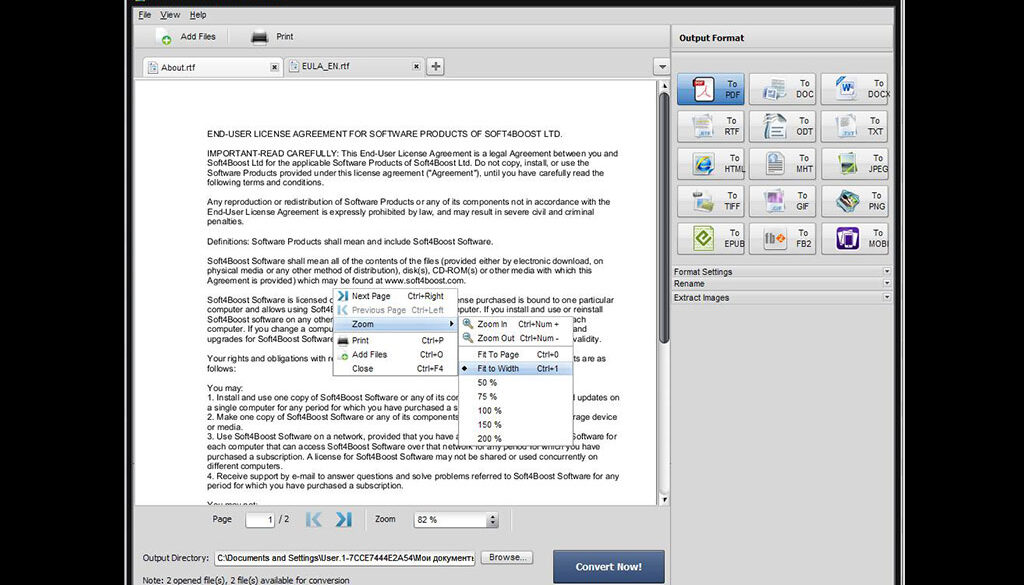Choose Close in the context menu
1024x585 pixels.
point(395,368)
